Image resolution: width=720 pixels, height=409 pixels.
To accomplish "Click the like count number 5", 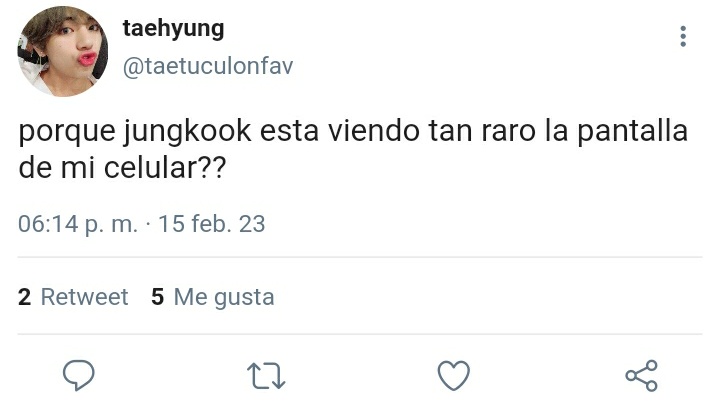I will 158,297.
